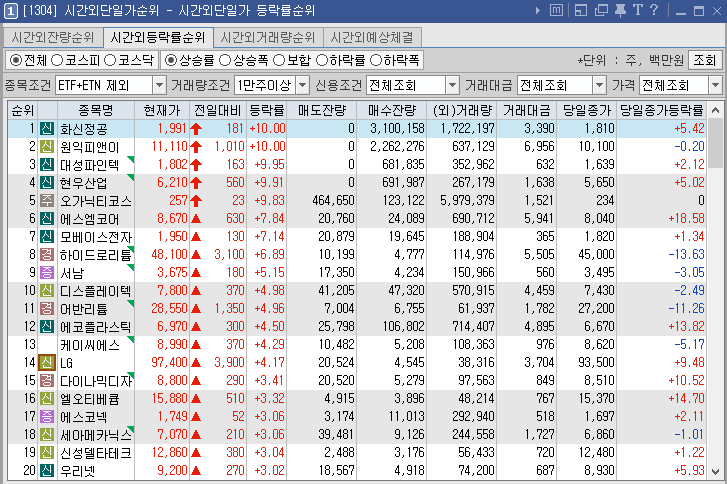
Task: Switch to the 시간외예상체결 tab
Action: [372, 38]
